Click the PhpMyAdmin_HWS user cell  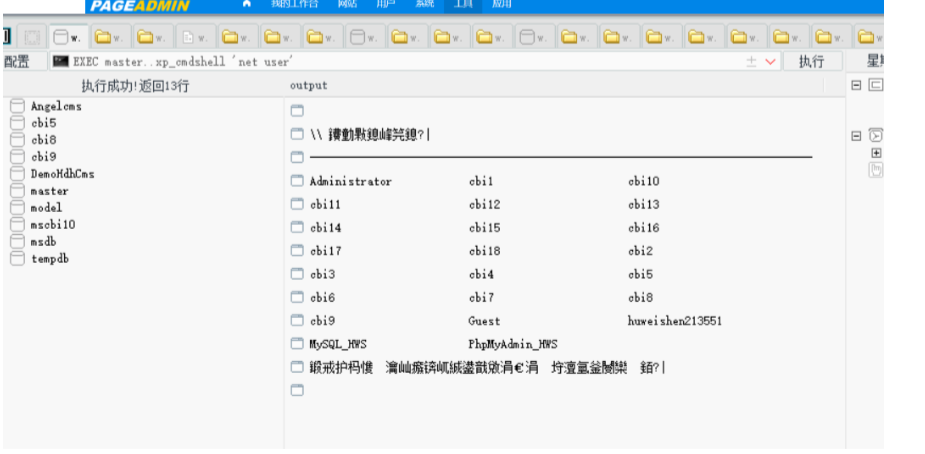(x=513, y=344)
